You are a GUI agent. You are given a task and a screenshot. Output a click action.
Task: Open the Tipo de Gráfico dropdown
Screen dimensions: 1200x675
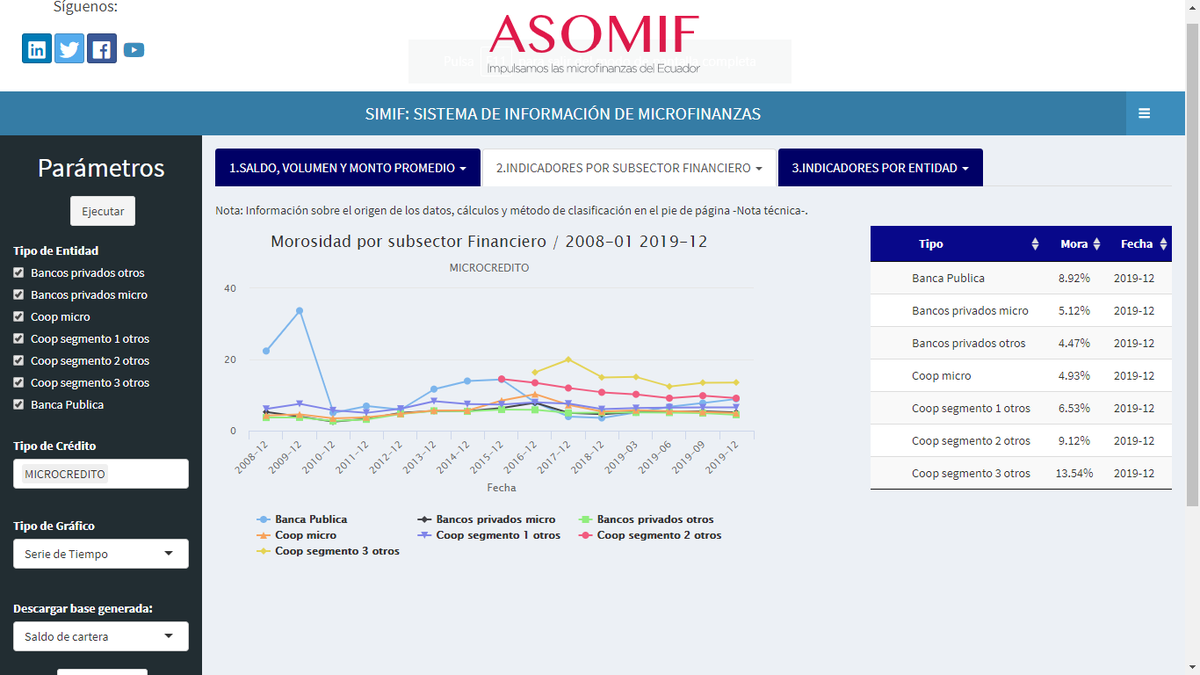tap(101, 554)
